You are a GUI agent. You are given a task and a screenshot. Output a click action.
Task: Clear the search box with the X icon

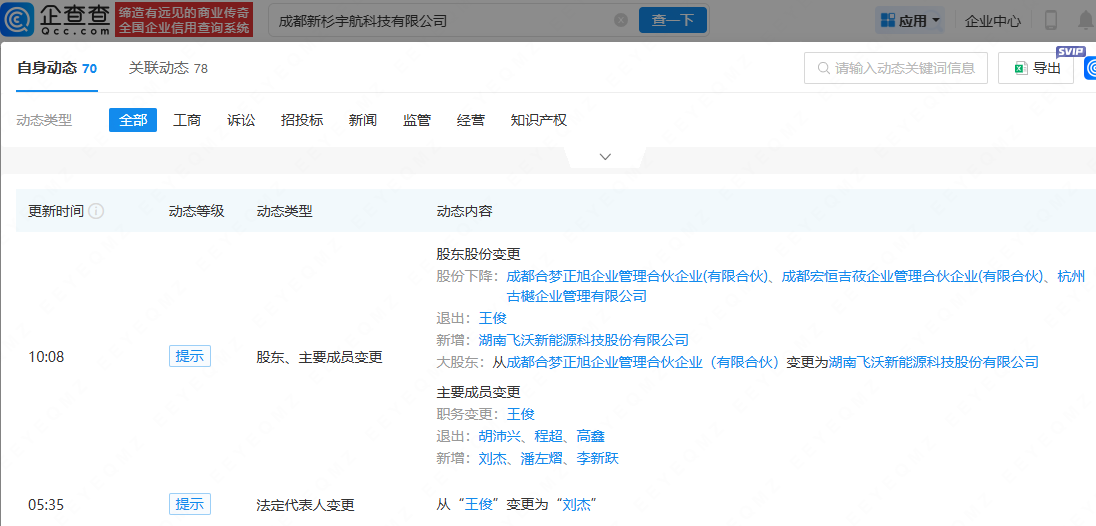[621, 20]
